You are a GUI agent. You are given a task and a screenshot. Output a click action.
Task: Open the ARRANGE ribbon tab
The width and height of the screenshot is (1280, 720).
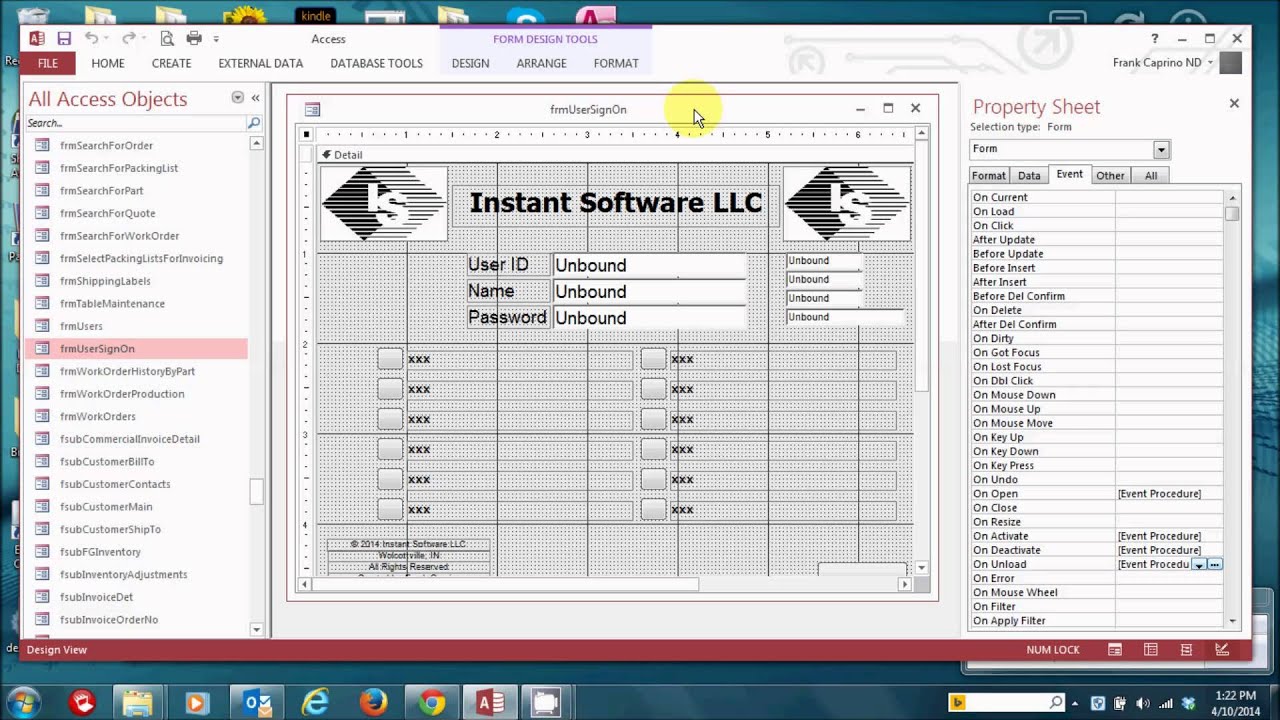pyautogui.click(x=541, y=63)
